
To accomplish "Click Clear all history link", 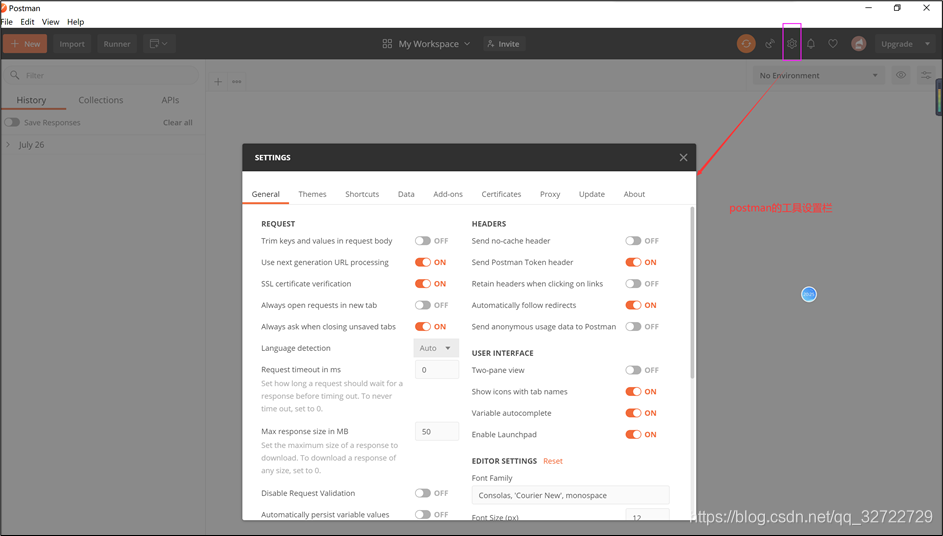I will tap(177, 123).
